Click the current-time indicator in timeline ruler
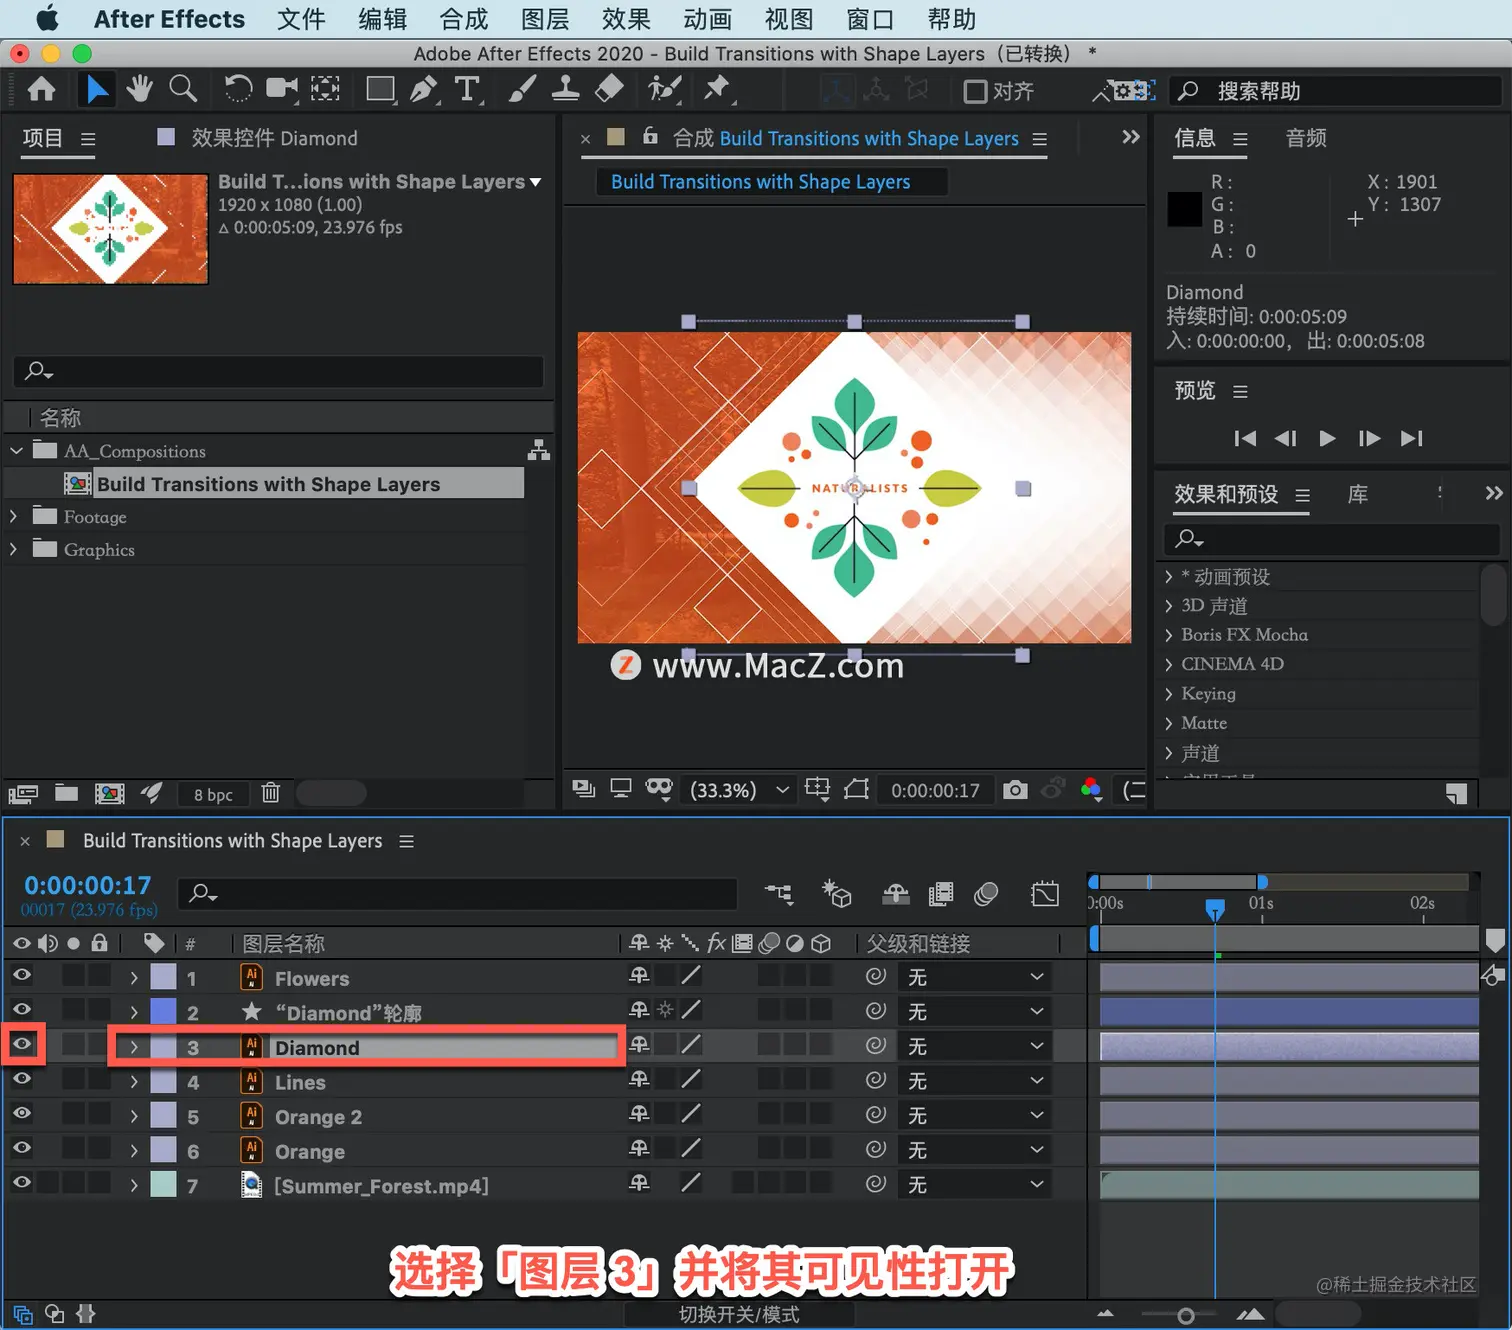This screenshot has width=1512, height=1330. [1215, 907]
